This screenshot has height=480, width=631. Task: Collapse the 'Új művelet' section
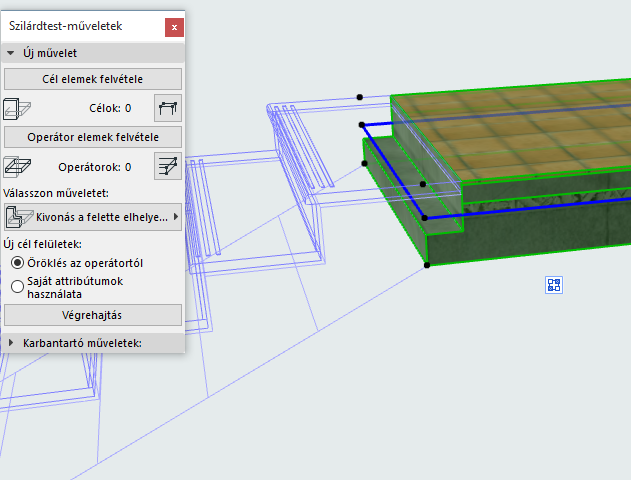click(11, 53)
